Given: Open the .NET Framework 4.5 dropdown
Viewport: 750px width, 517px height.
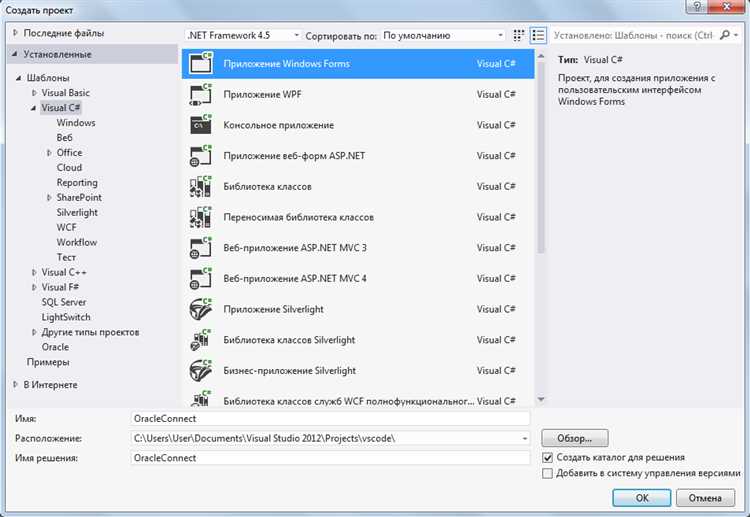Looking at the screenshot, I should click(x=243, y=35).
